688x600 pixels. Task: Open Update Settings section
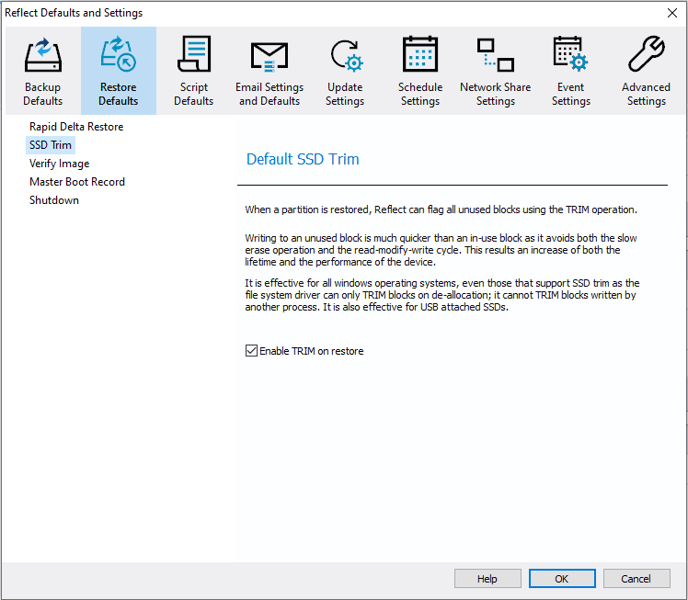point(344,71)
